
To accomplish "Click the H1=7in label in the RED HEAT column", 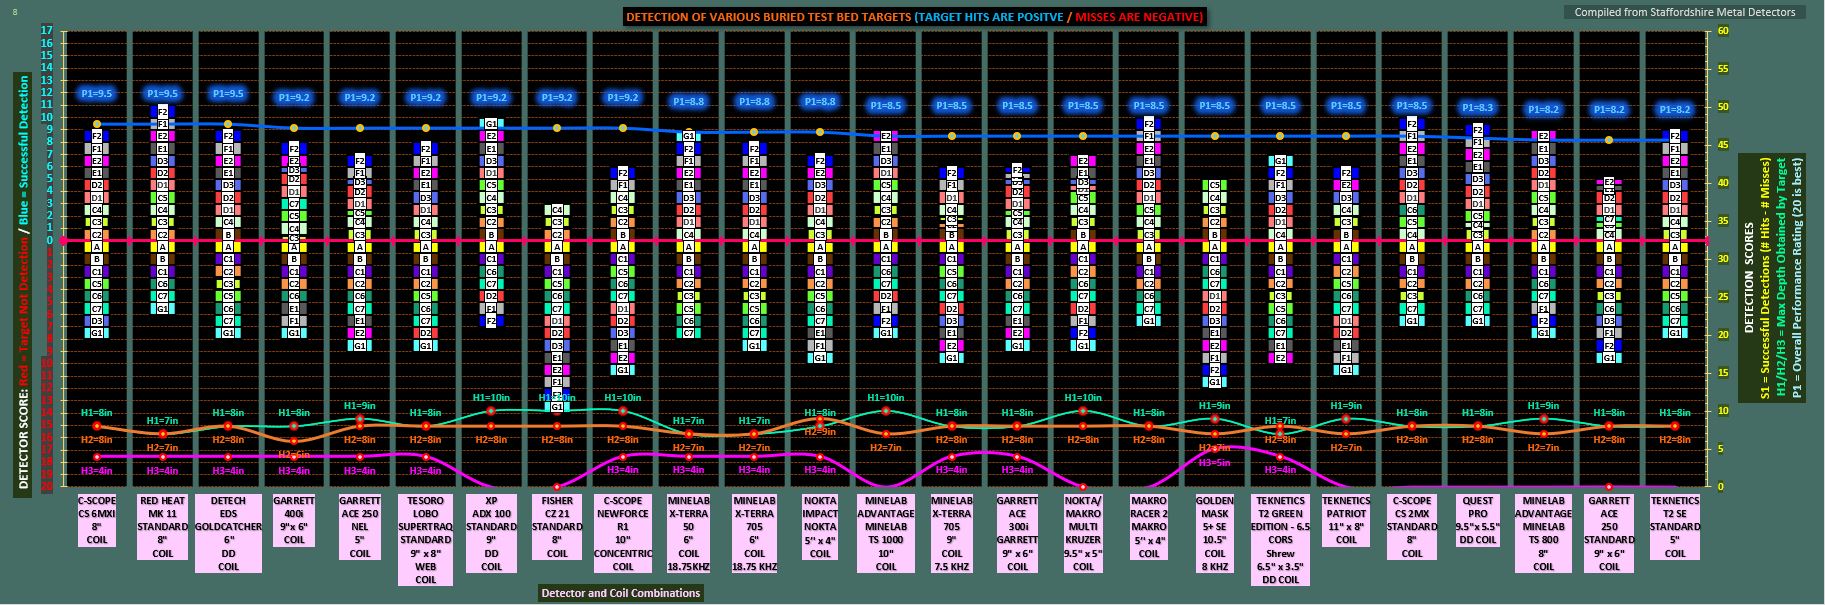I will pos(163,421).
